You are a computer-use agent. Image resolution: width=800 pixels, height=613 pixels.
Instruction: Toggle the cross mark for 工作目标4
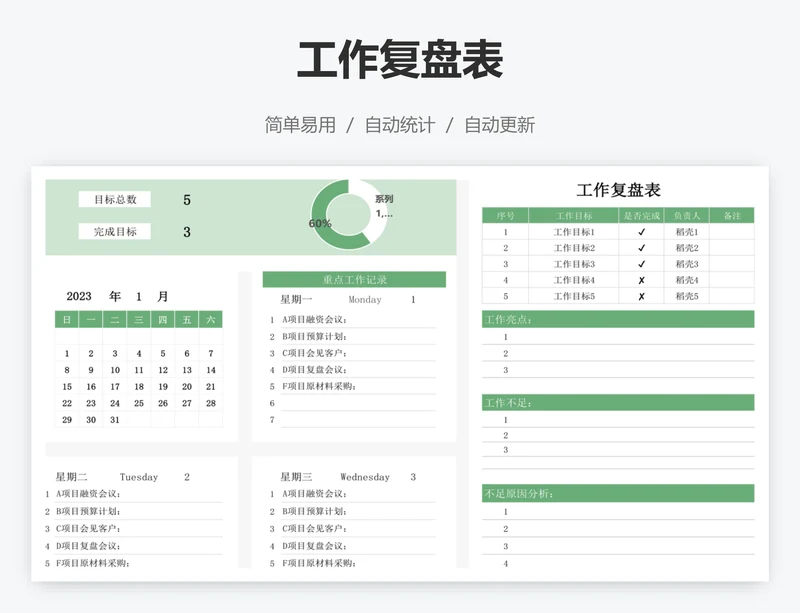(641, 280)
